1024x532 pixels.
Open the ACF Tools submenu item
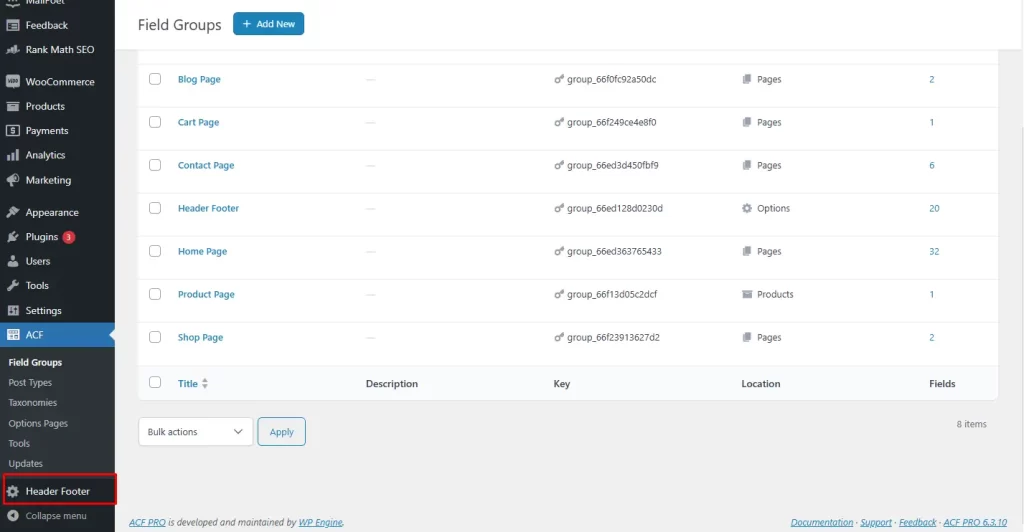pyautogui.click(x=19, y=443)
